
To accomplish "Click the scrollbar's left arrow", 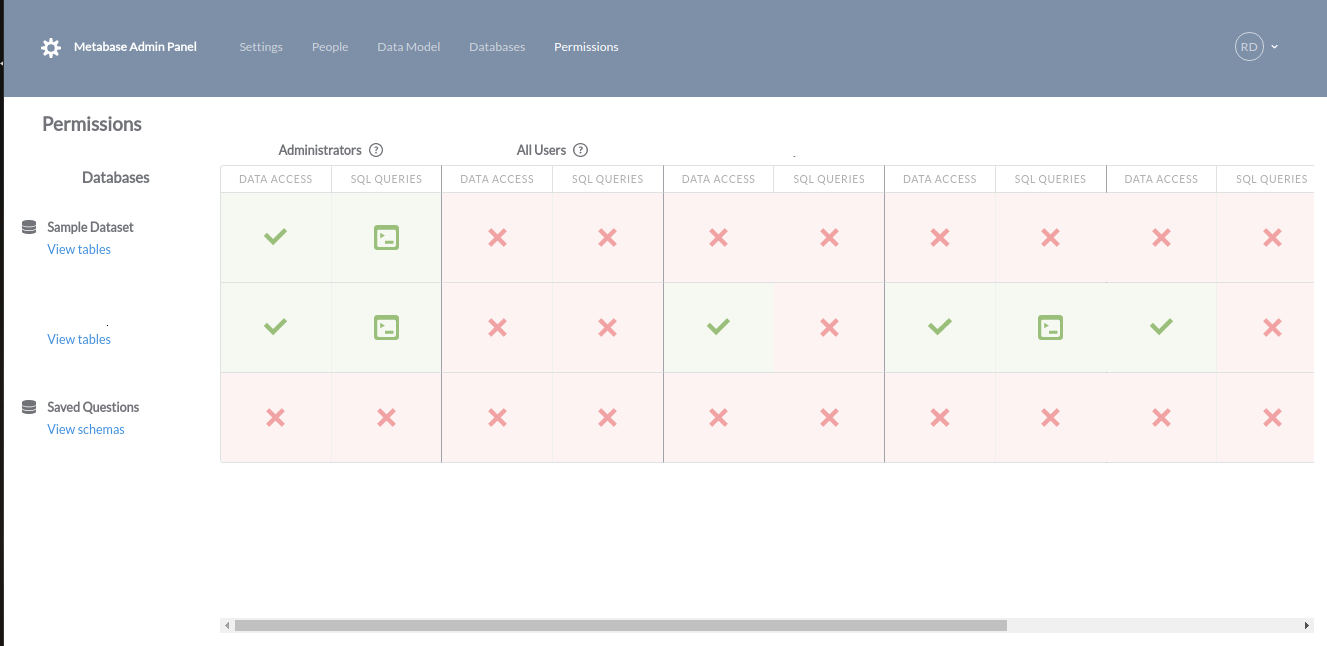I will coord(227,625).
